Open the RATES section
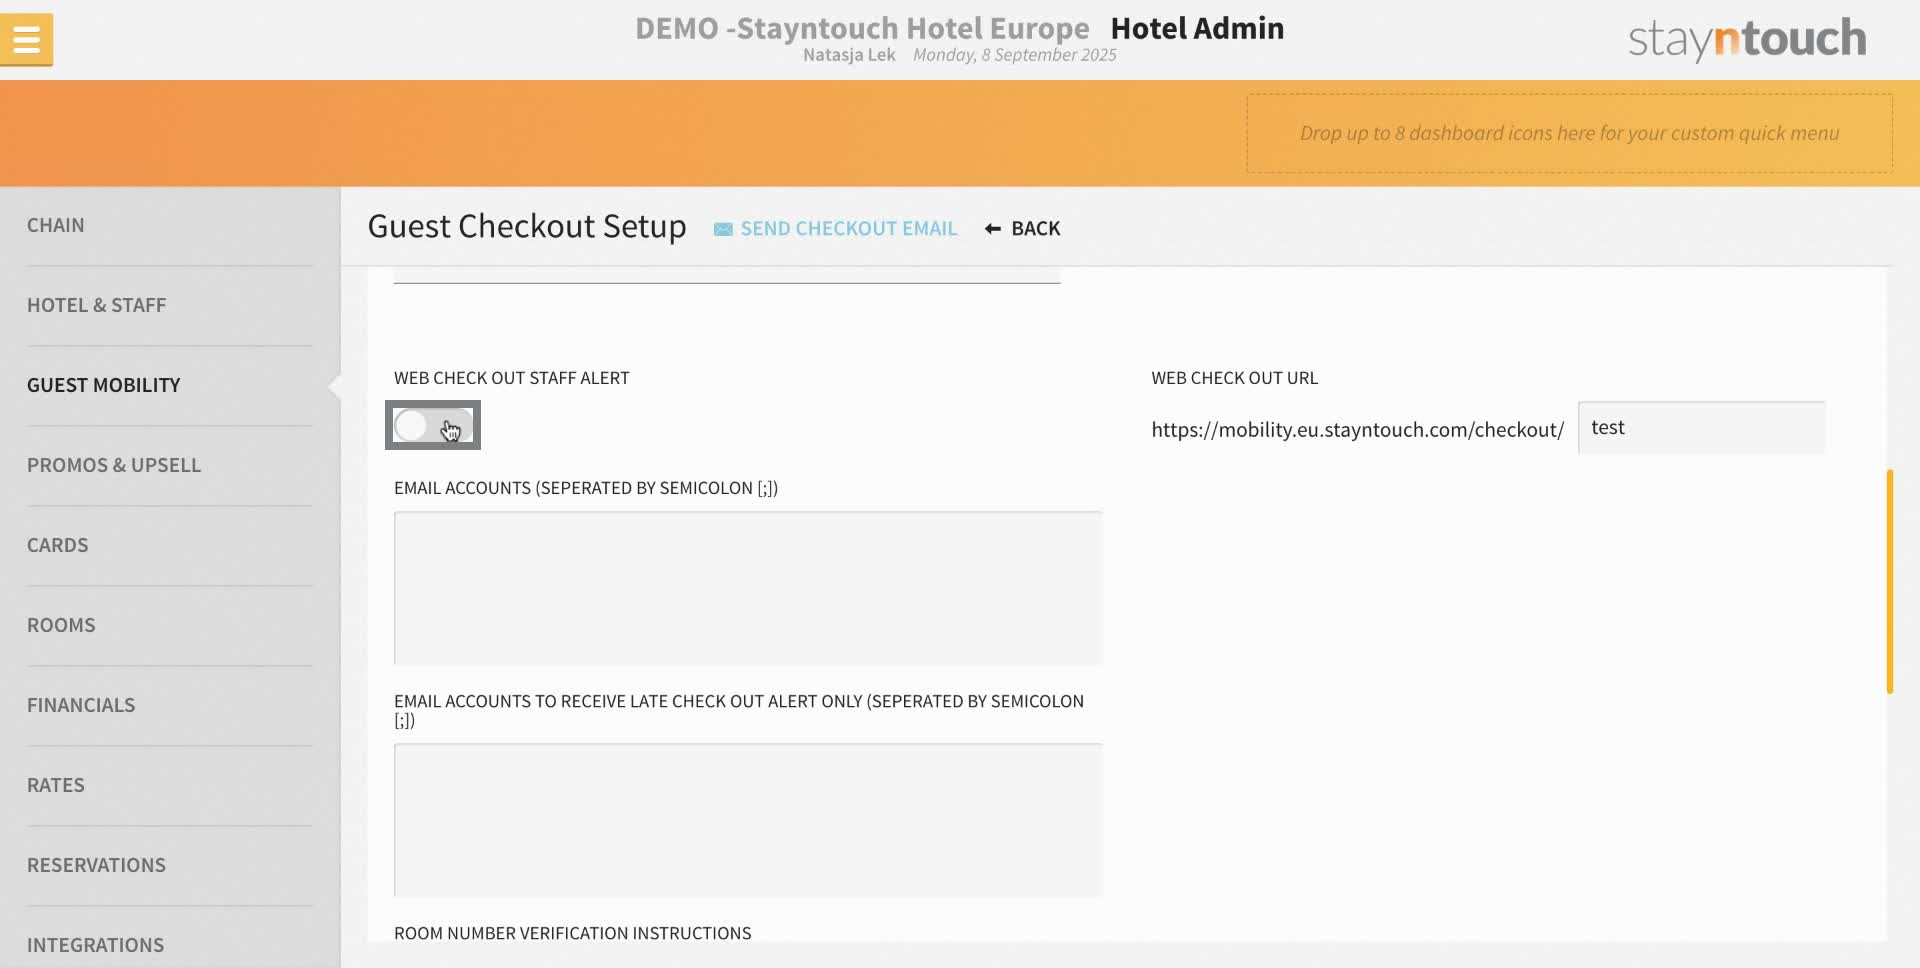This screenshot has width=1920, height=968. pyautogui.click(x=56, y=785)
